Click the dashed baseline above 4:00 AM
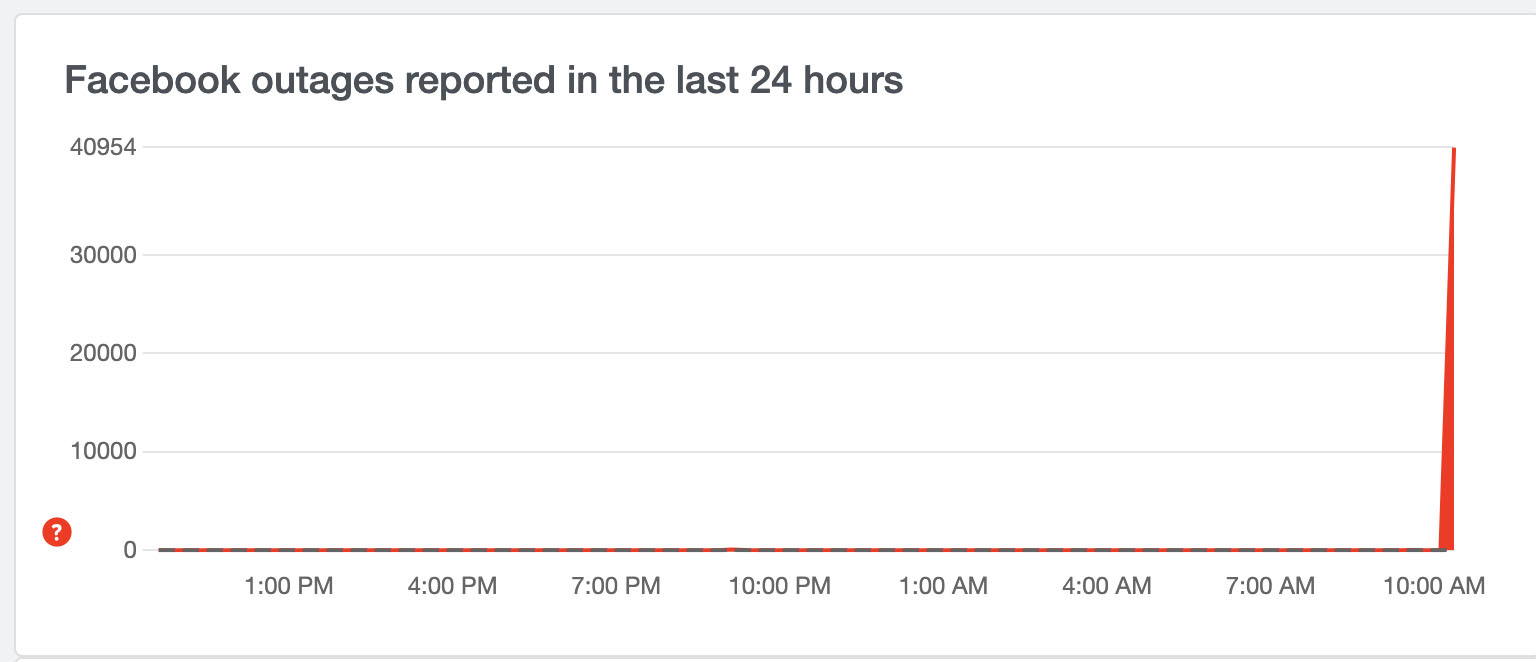The image size is (1536, 662). point(1106,550)
